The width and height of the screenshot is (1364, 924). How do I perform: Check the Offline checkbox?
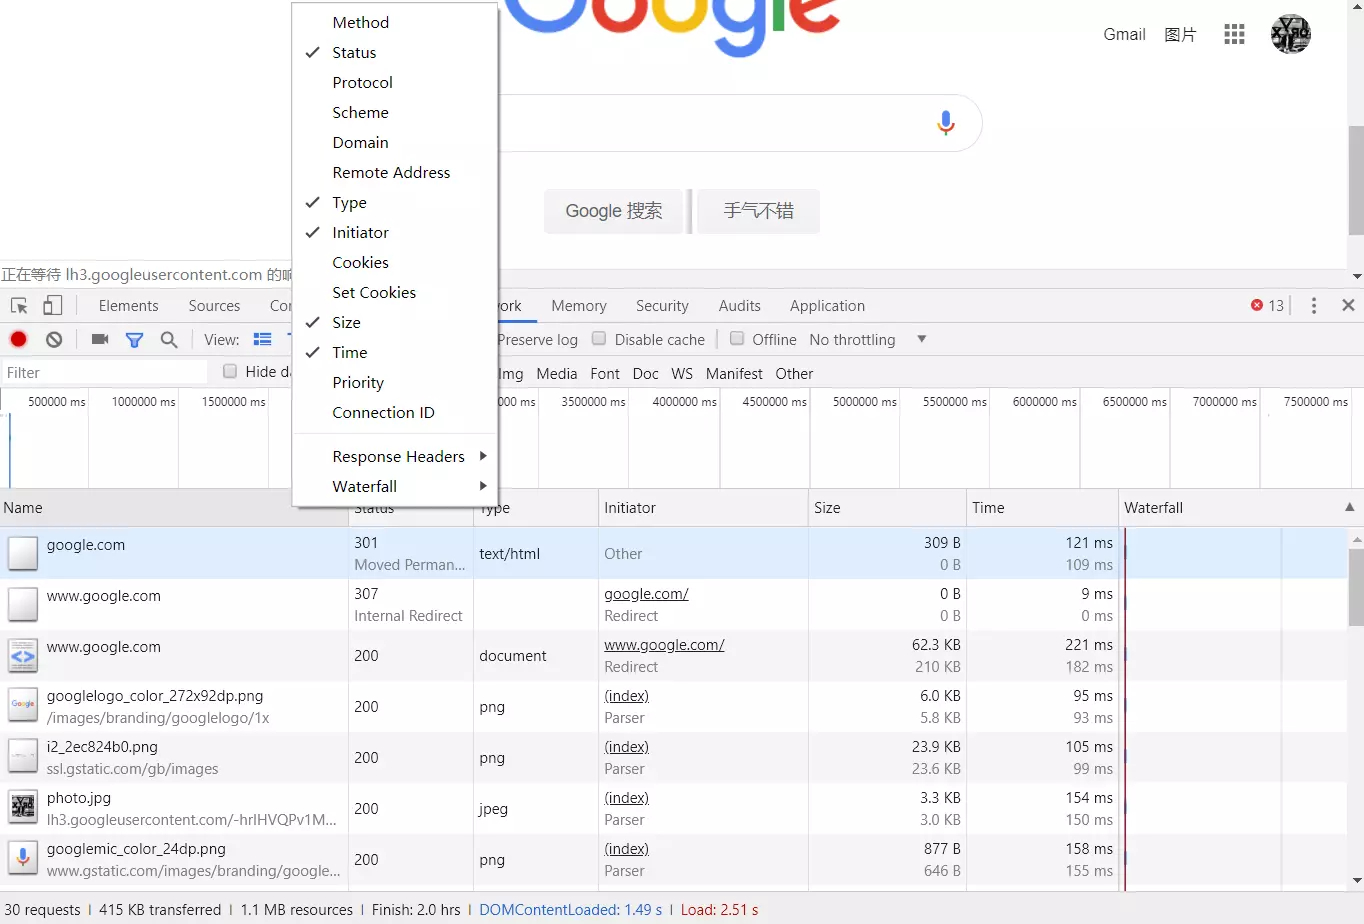pyautogui.click(x=737, y=338)
